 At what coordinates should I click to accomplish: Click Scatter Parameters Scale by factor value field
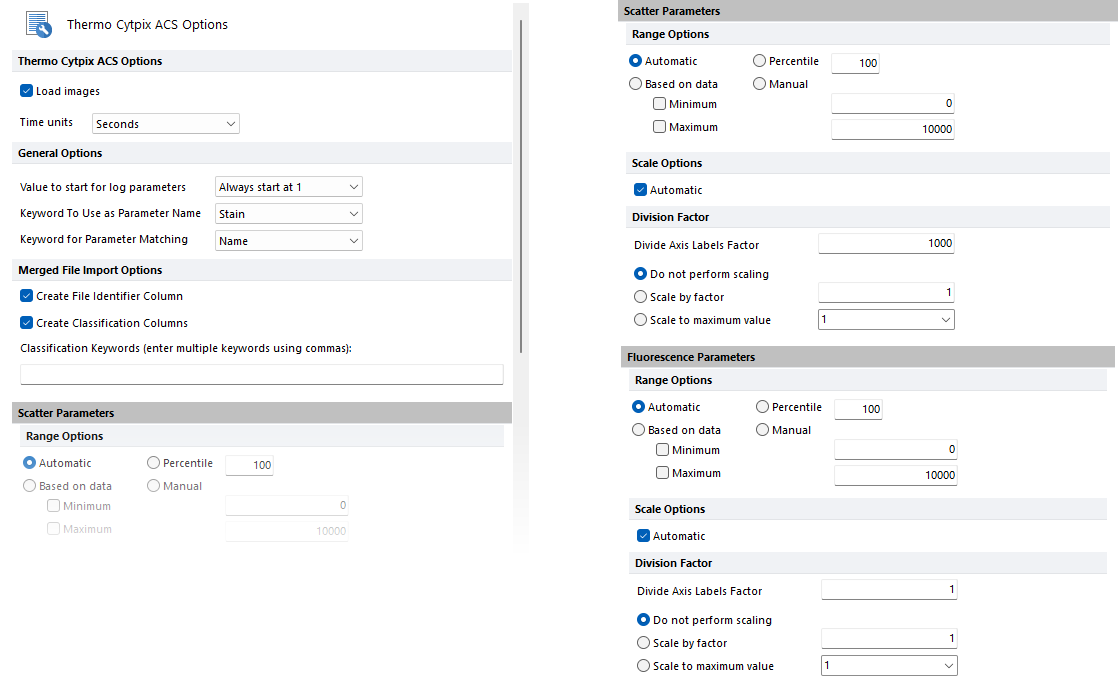(x=886, y=292)
